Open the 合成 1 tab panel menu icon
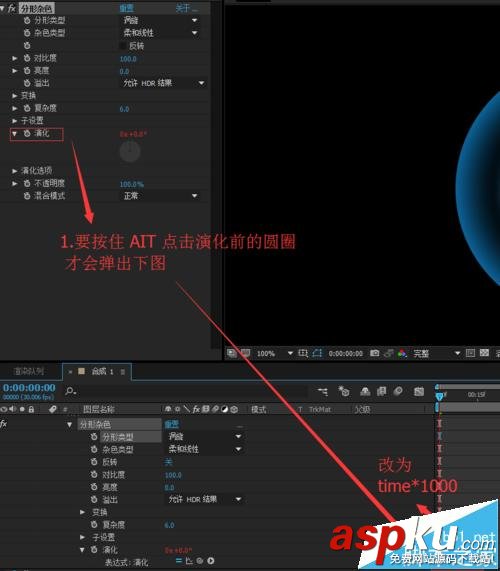Screen dimensions: 500x571 123,372
